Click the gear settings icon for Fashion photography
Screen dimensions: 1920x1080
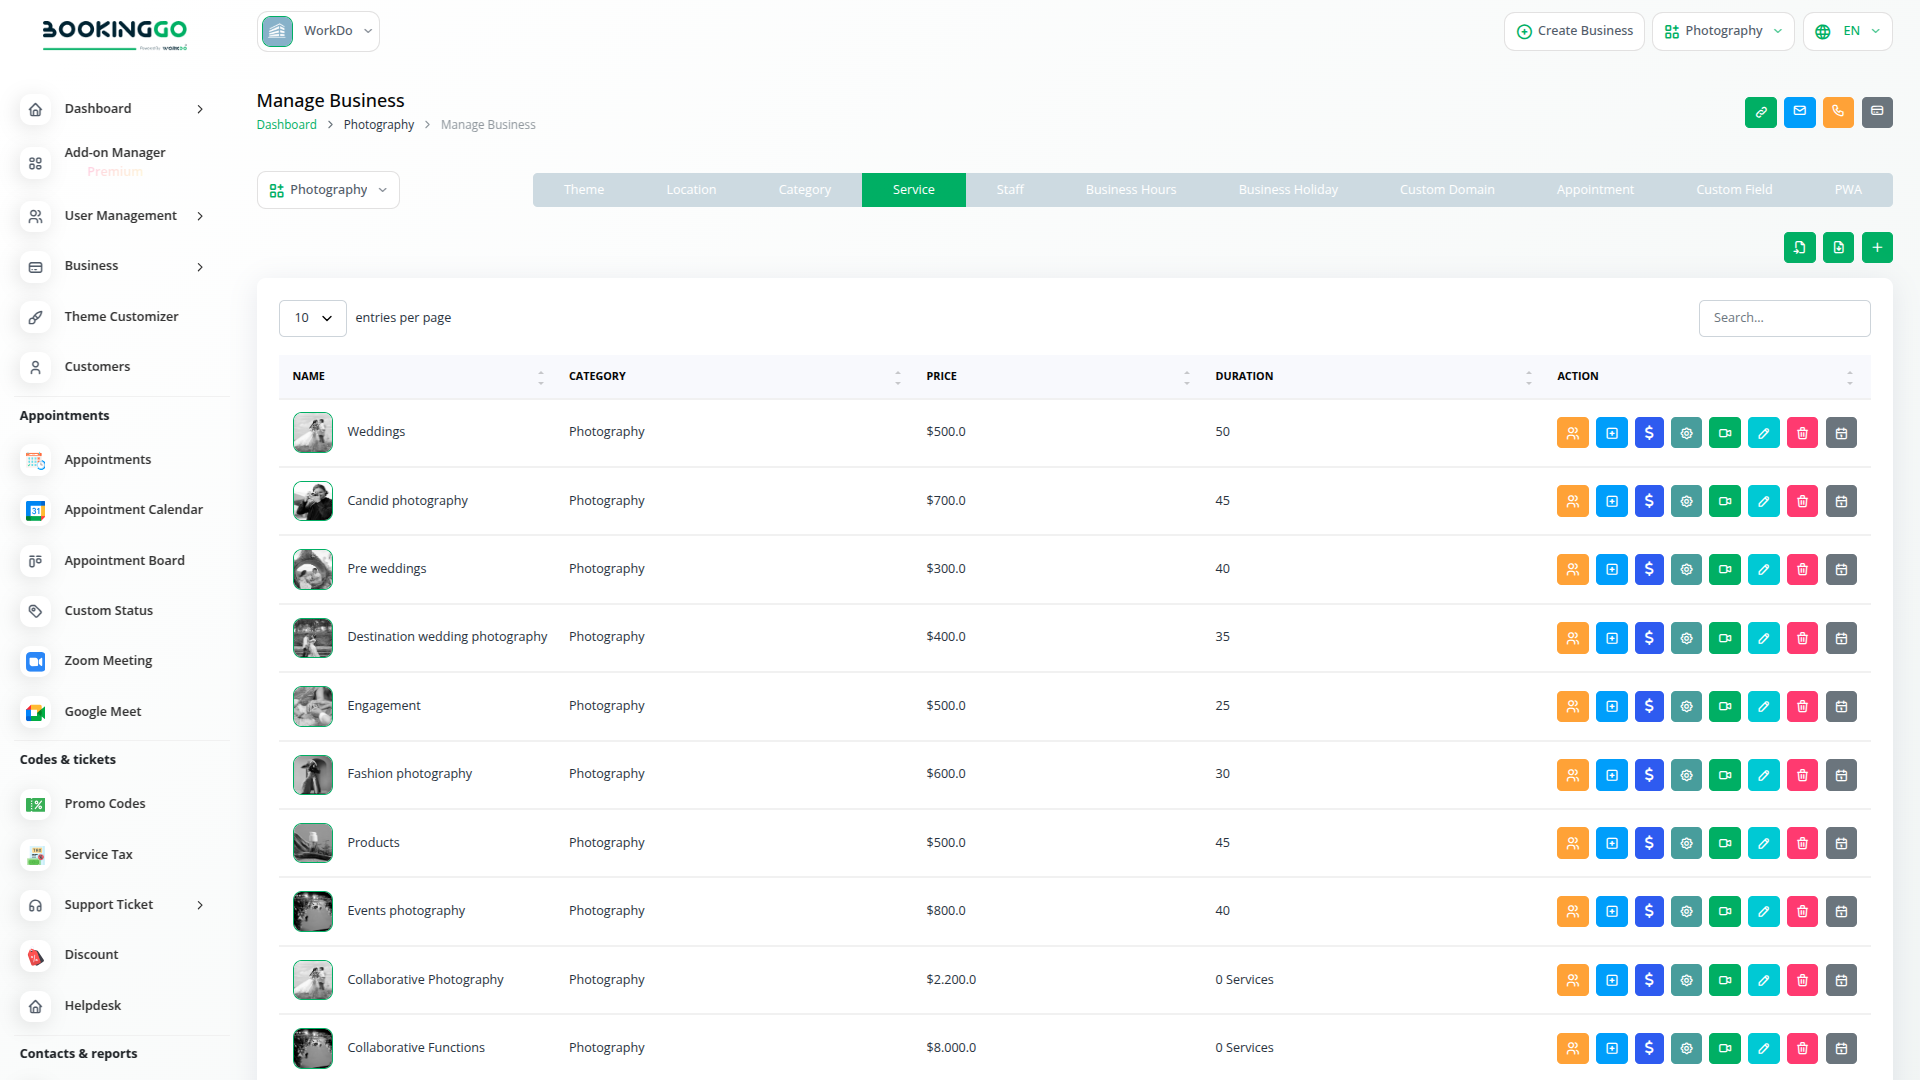pyautogui.click(x=1686, y=775)
